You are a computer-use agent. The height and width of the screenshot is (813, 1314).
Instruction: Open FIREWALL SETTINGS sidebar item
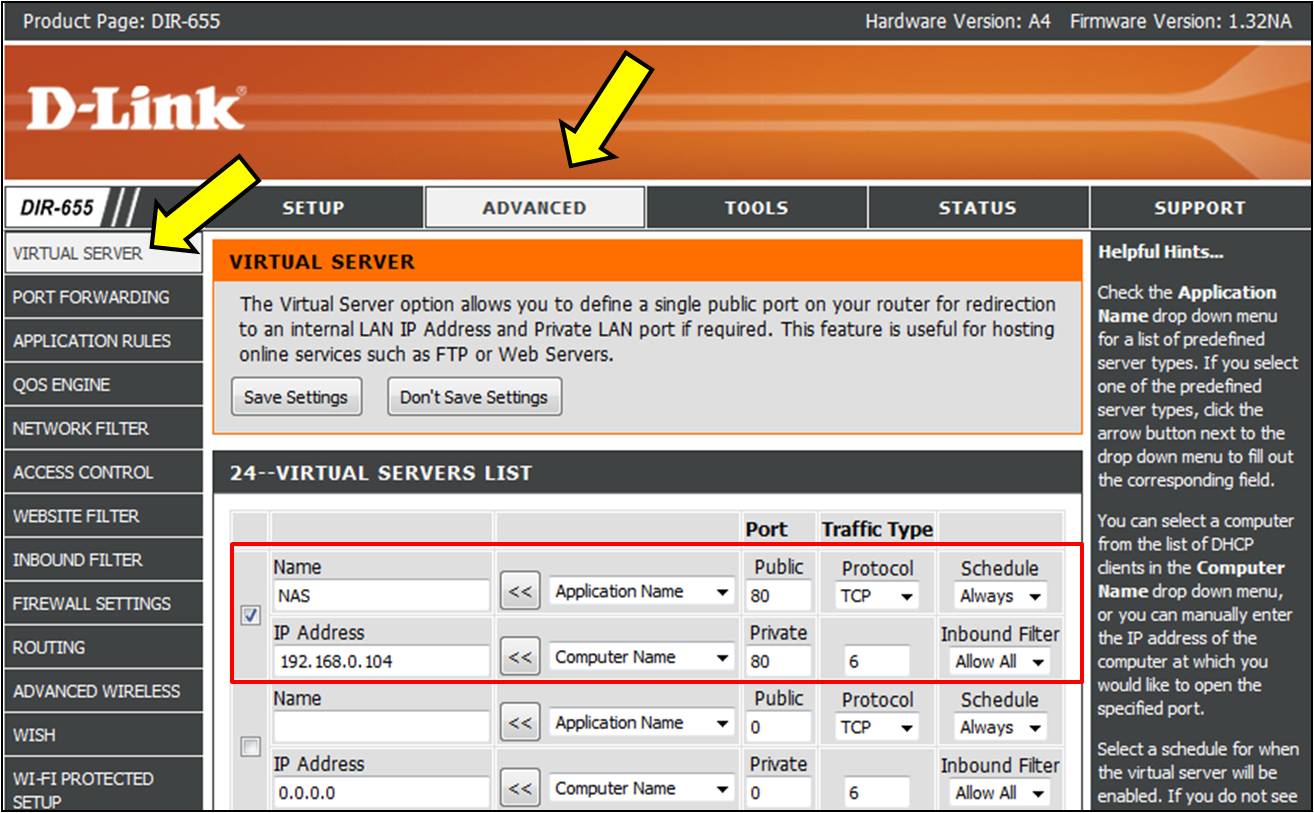[x=103, y=604]
